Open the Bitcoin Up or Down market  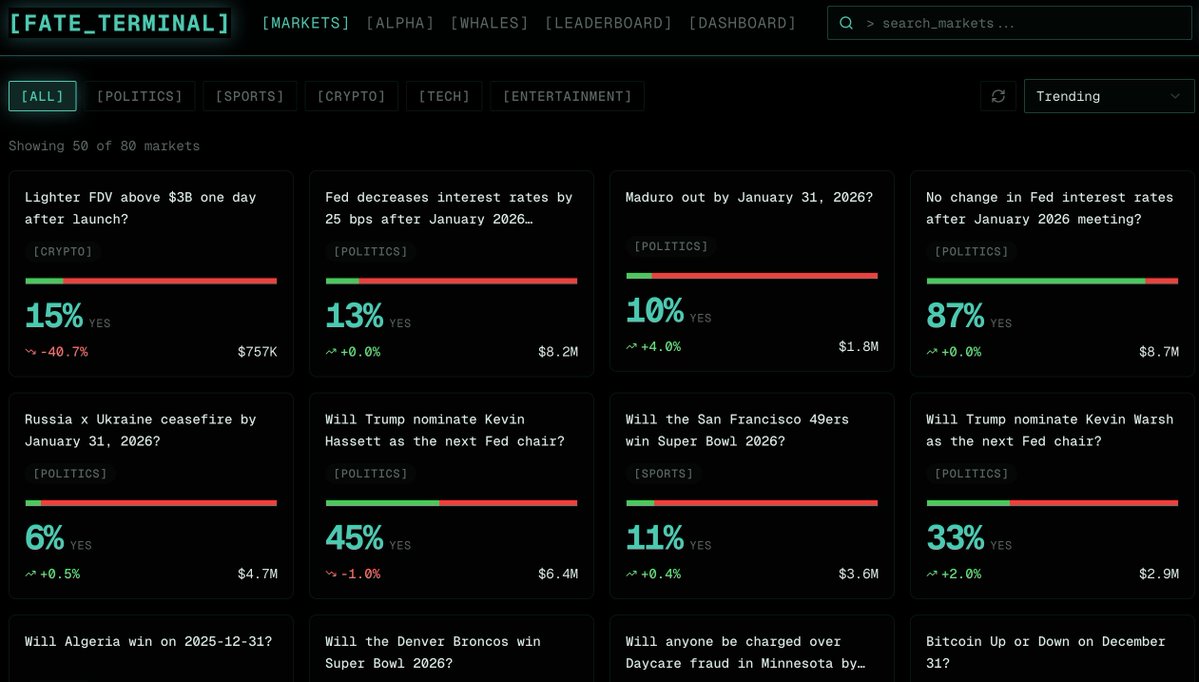(x=1052, y=650)
